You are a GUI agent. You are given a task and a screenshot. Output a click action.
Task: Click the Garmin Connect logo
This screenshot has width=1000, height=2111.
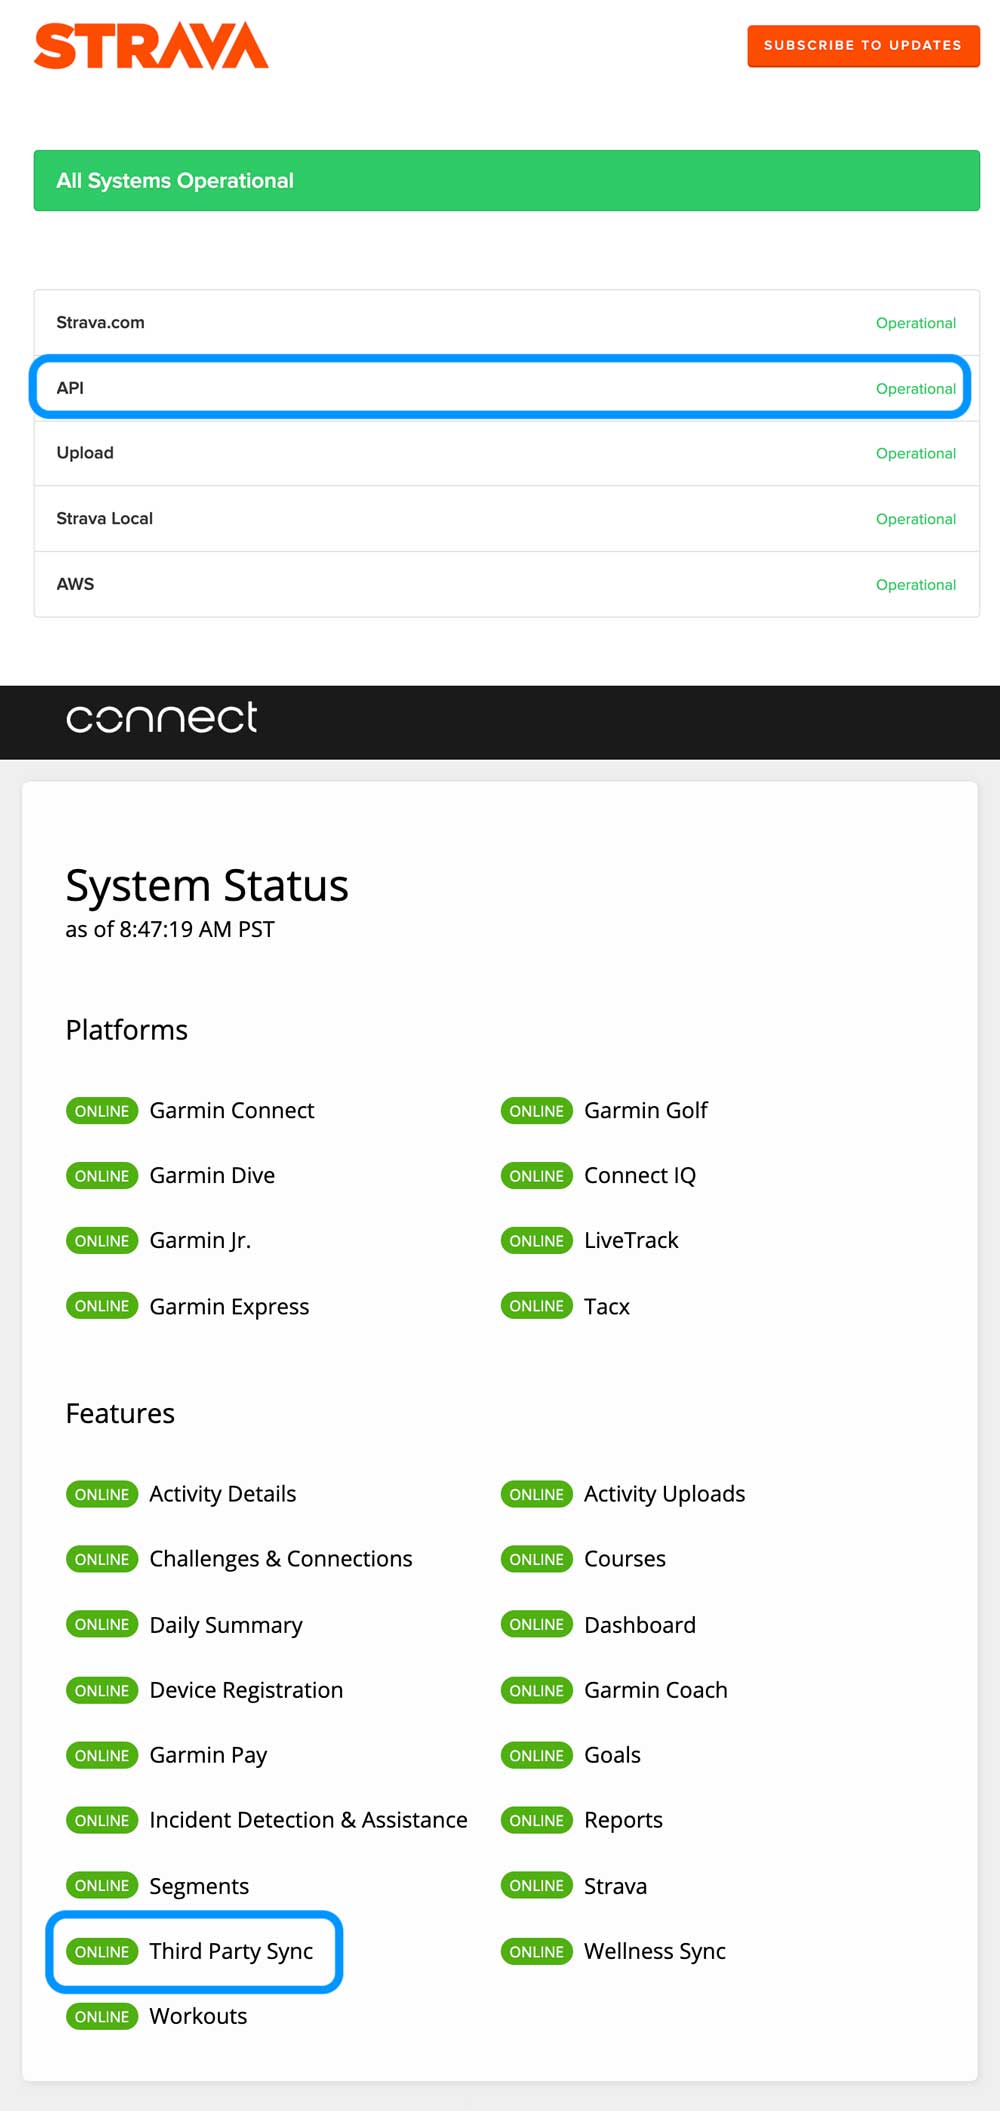click(161, 717)
